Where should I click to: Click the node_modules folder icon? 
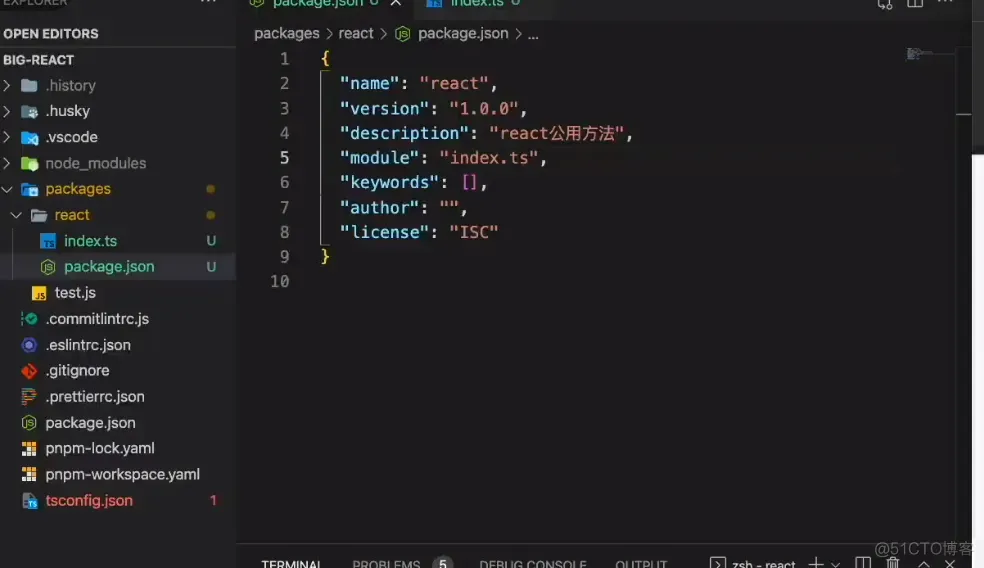[x=29, y=164]
